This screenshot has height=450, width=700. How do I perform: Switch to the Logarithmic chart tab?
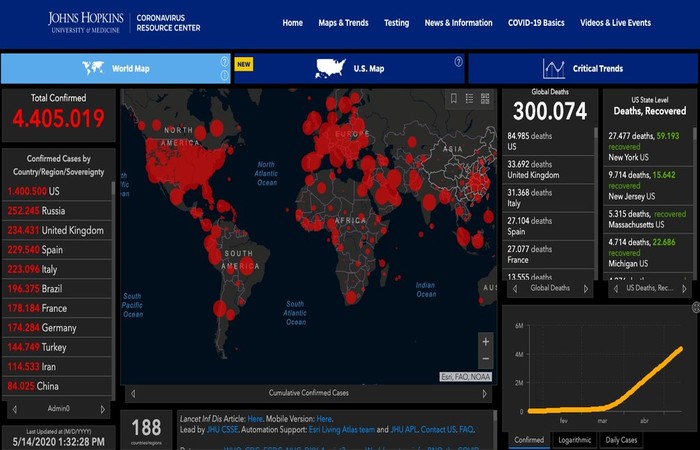pos(574,440)
